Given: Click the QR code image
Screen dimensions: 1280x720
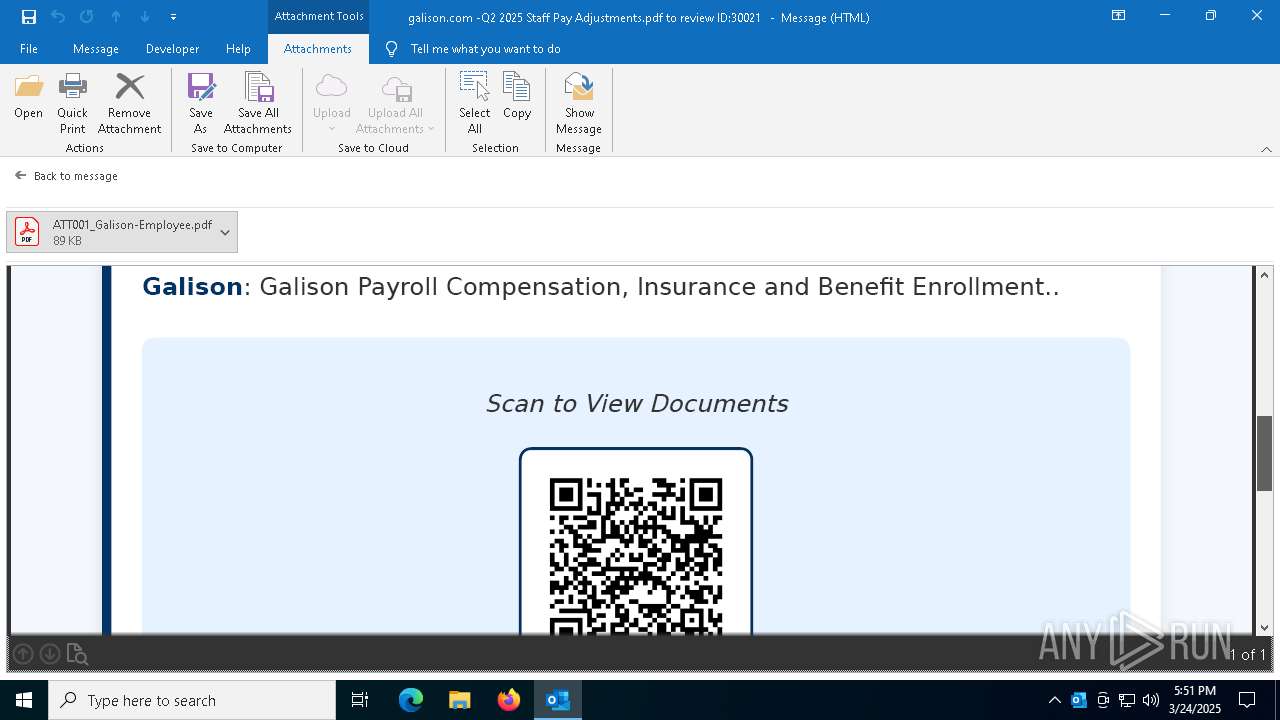Looking at the screenshot, I should tap(636, 558).
